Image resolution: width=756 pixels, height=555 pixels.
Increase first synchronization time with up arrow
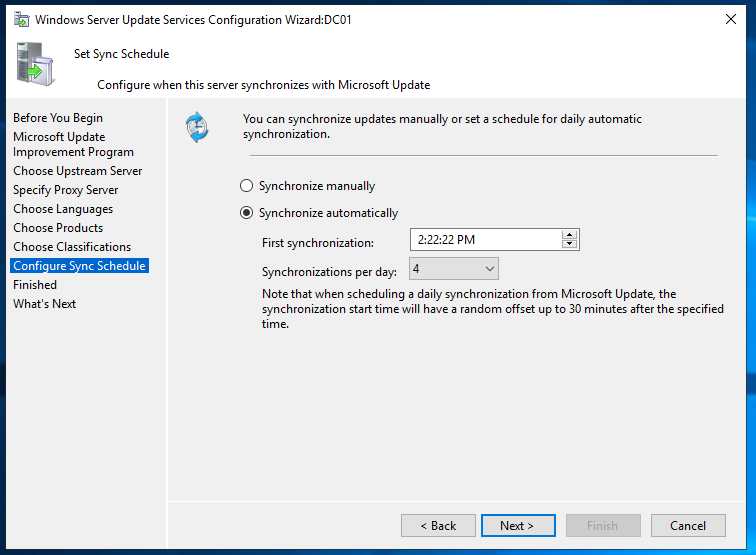point(569,235)
